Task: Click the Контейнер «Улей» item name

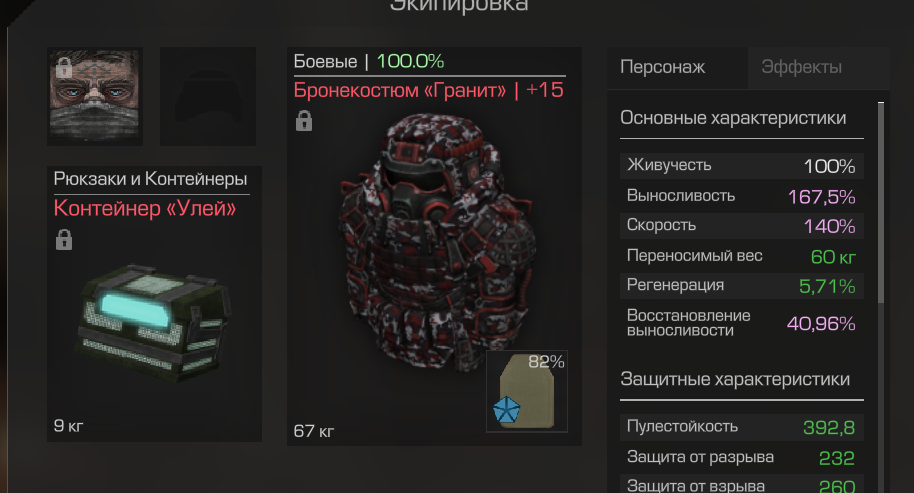Action: tap(145, 208)
